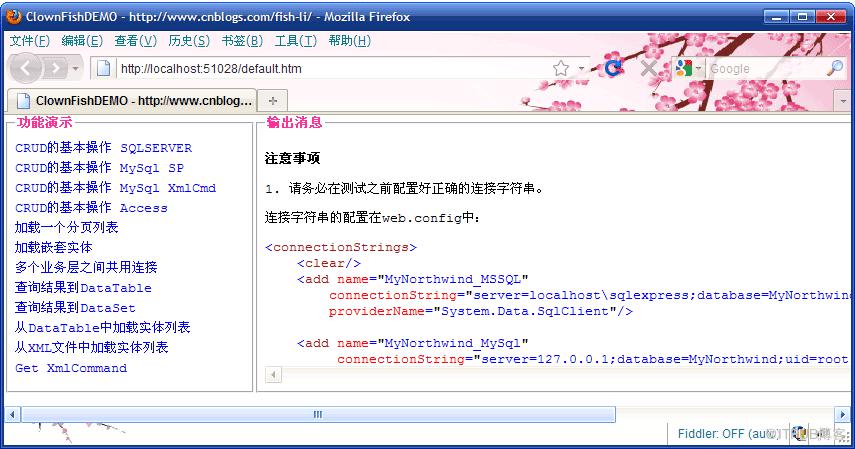Click 多个业务层之间共用连接 link
855x449 pixels.
click(x=86, y=267)
